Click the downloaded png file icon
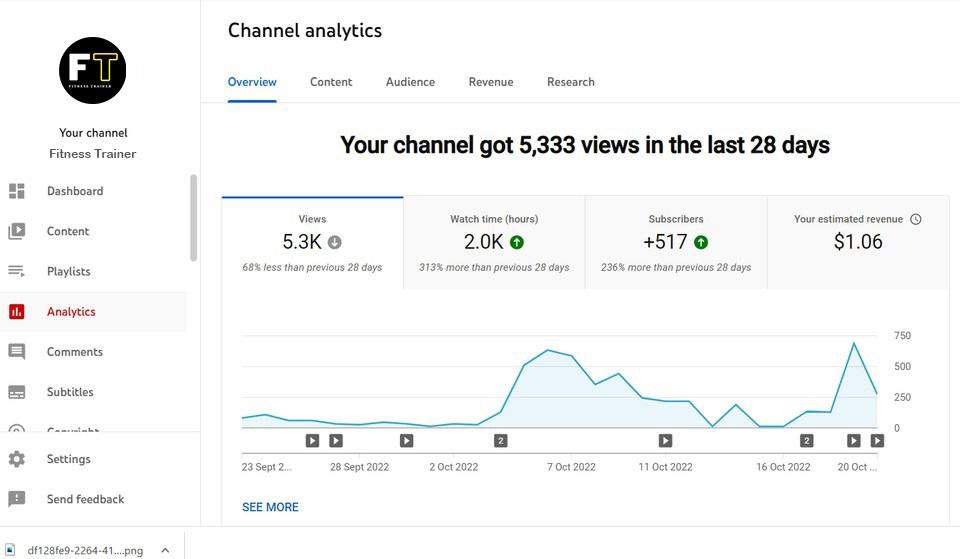This screenshot has width=960, height=559. click(10, 550)
